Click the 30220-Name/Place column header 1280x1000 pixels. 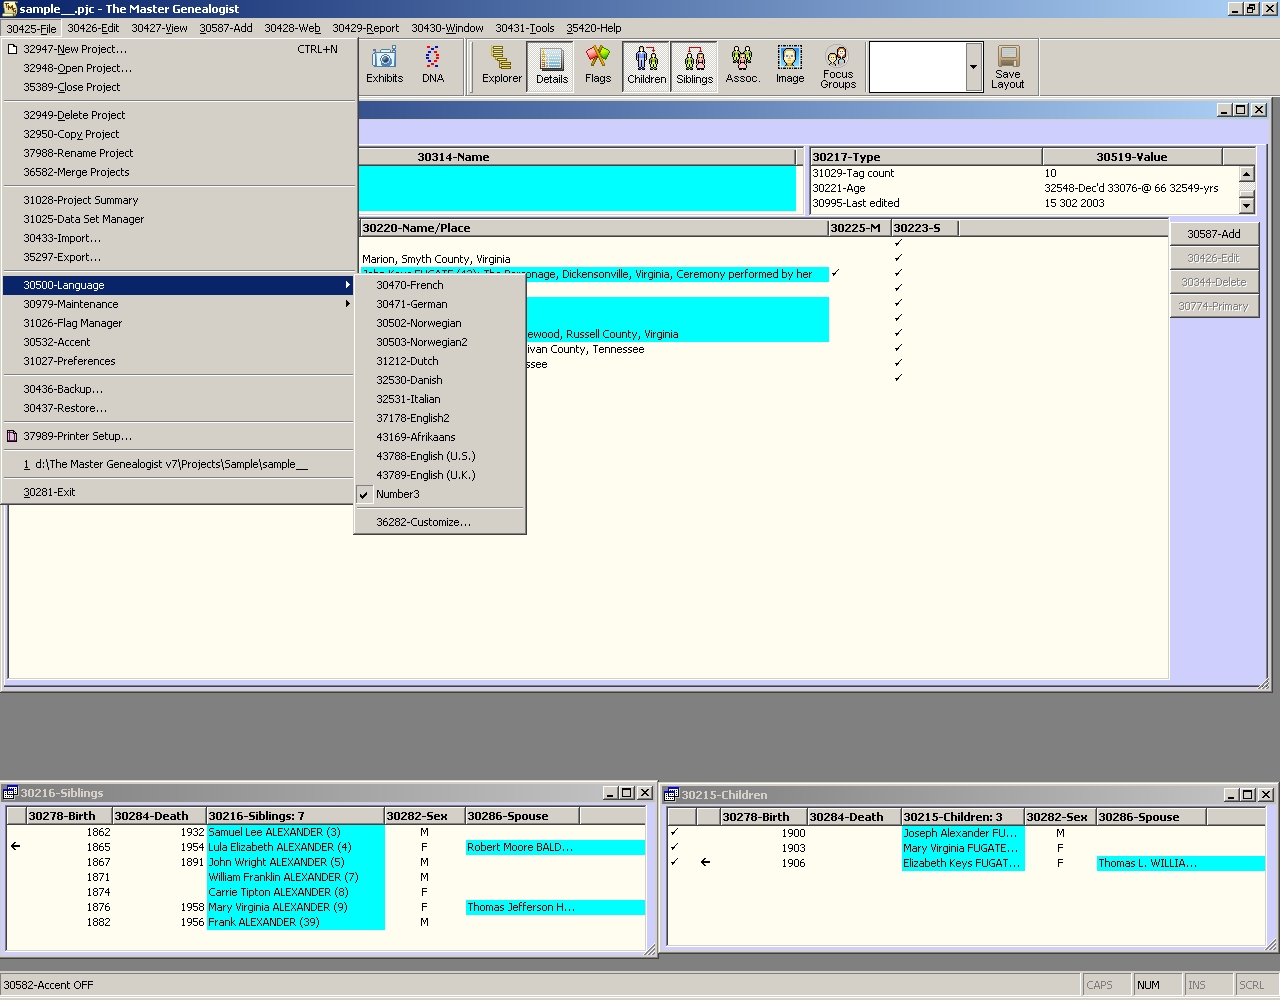click(594, 228)
